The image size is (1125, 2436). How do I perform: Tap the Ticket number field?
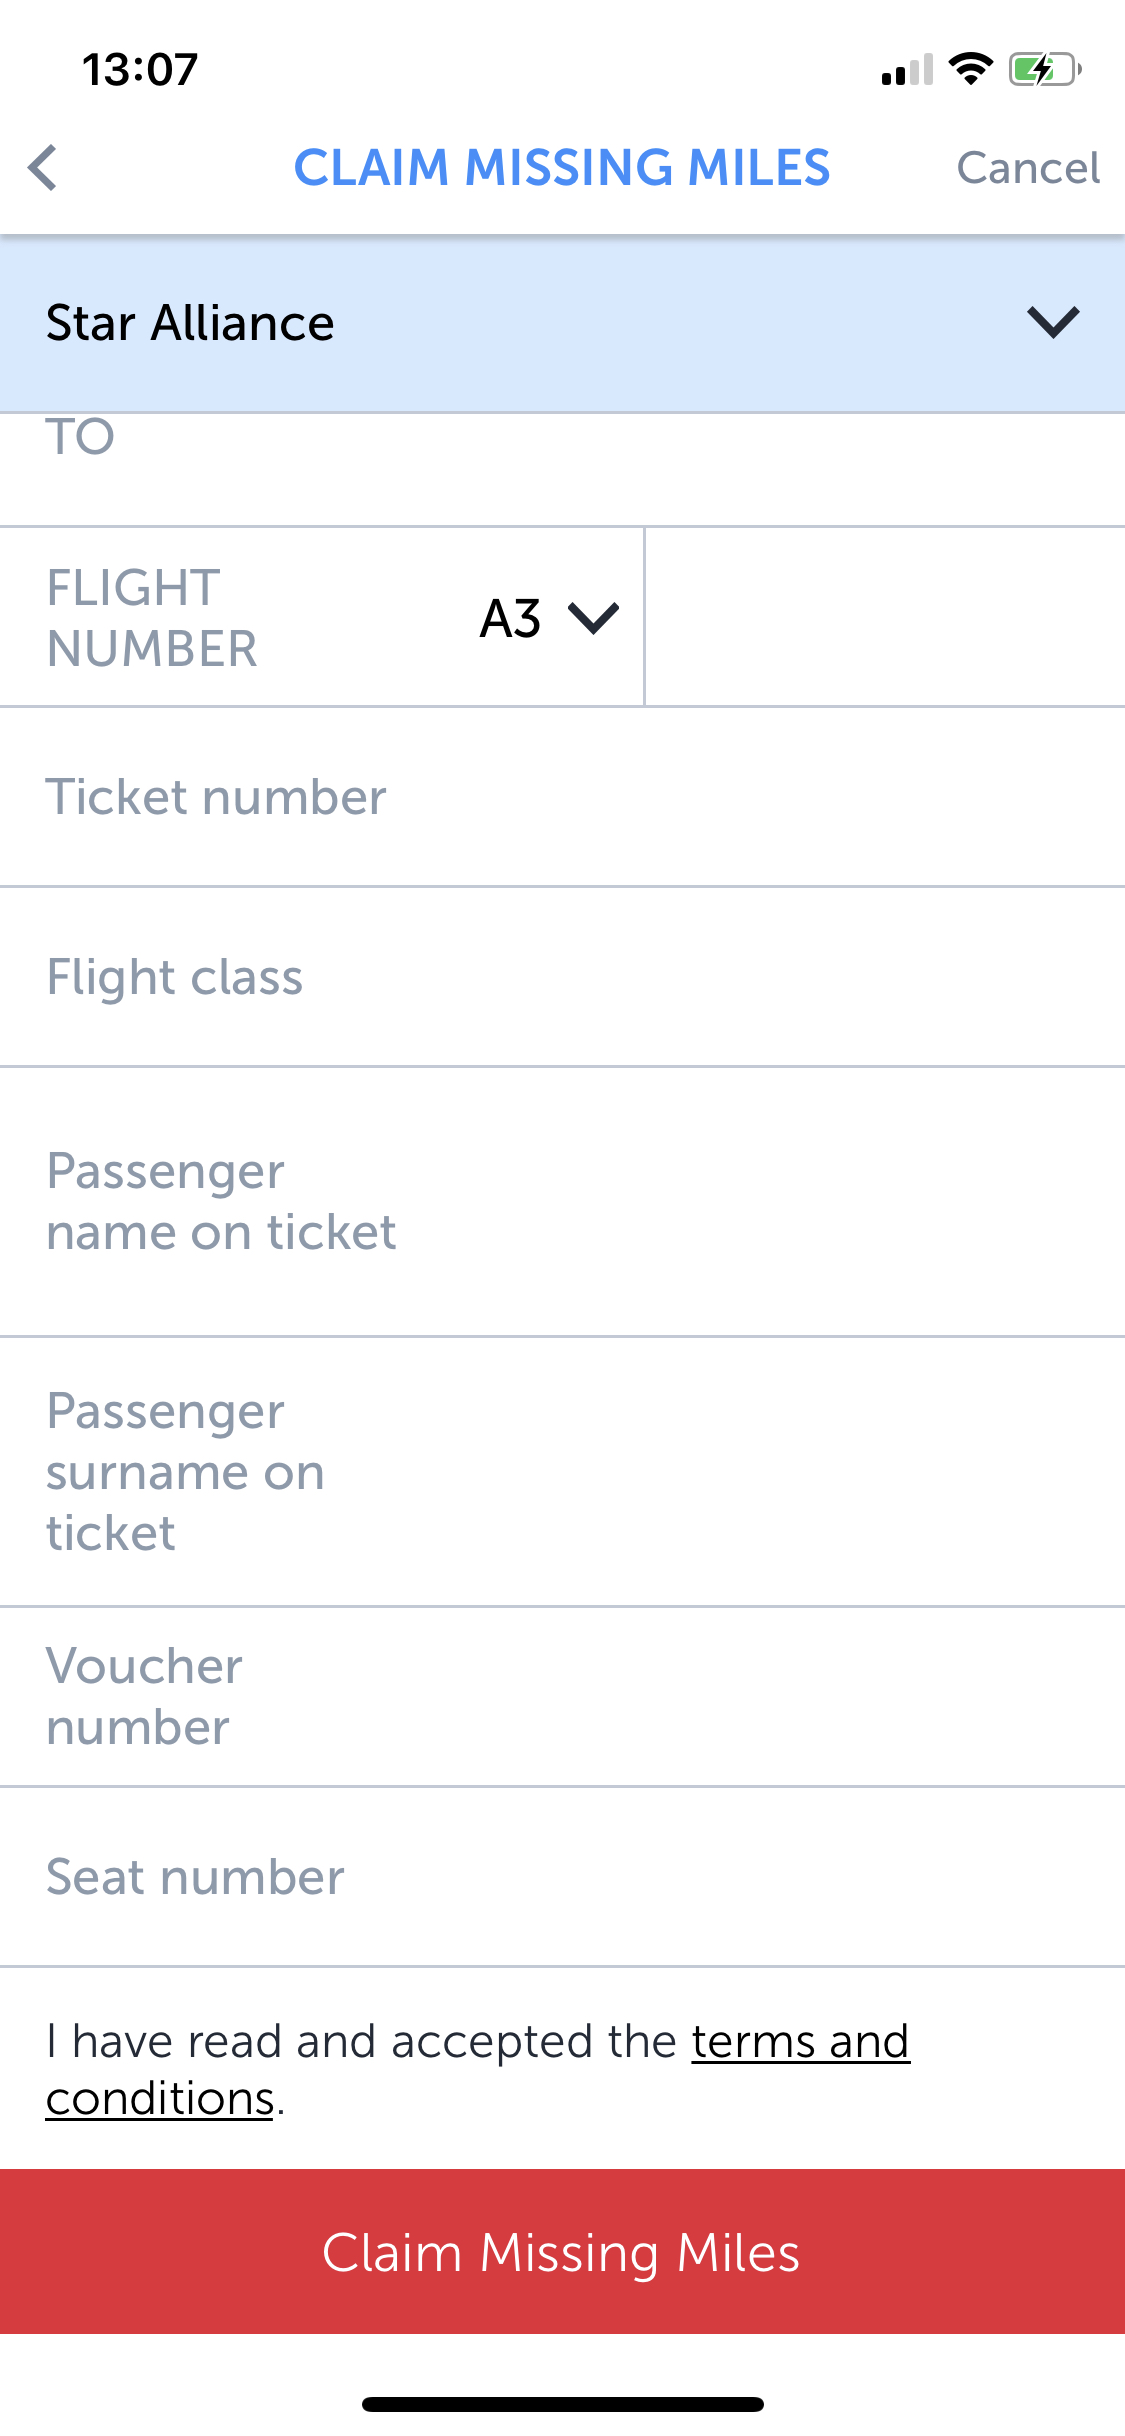tap(562, 797)
